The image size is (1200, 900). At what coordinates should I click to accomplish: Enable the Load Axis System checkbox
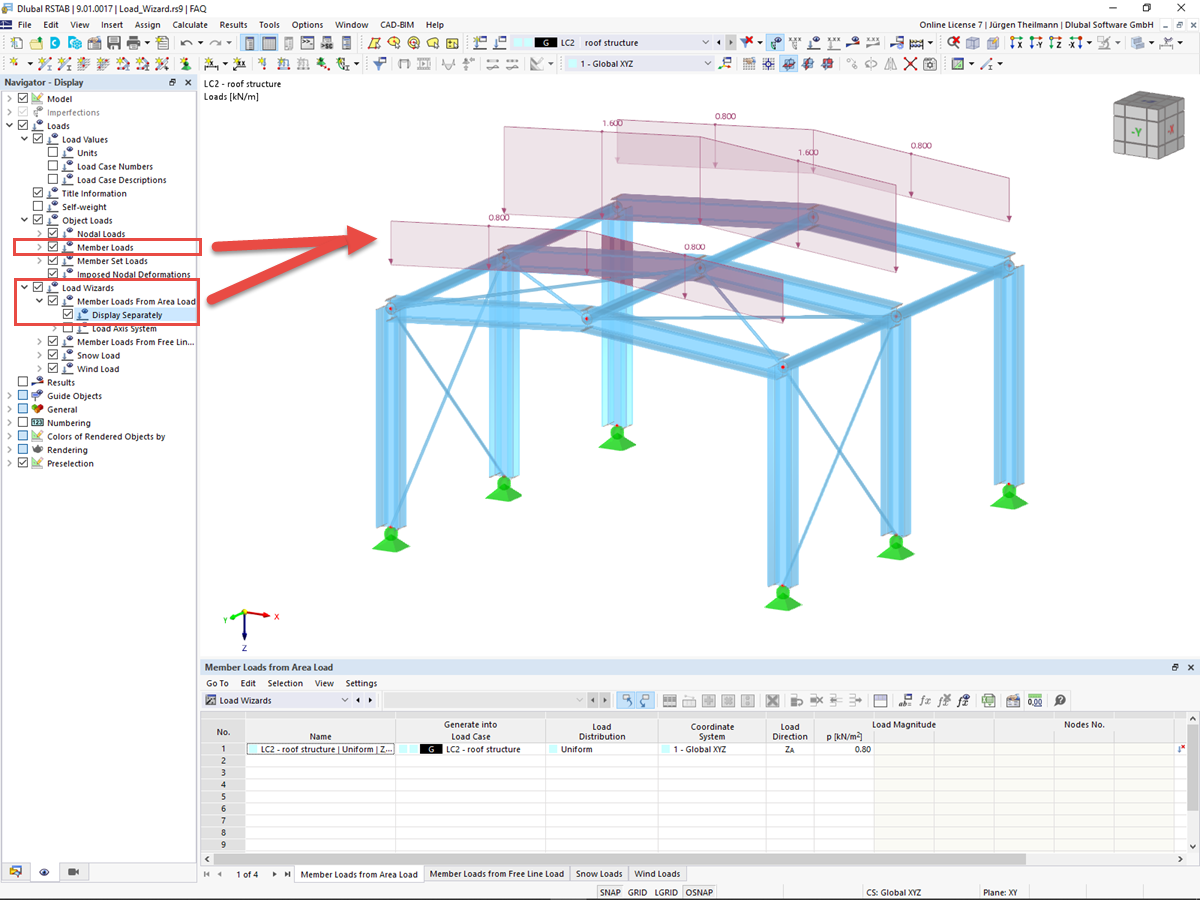68,328
